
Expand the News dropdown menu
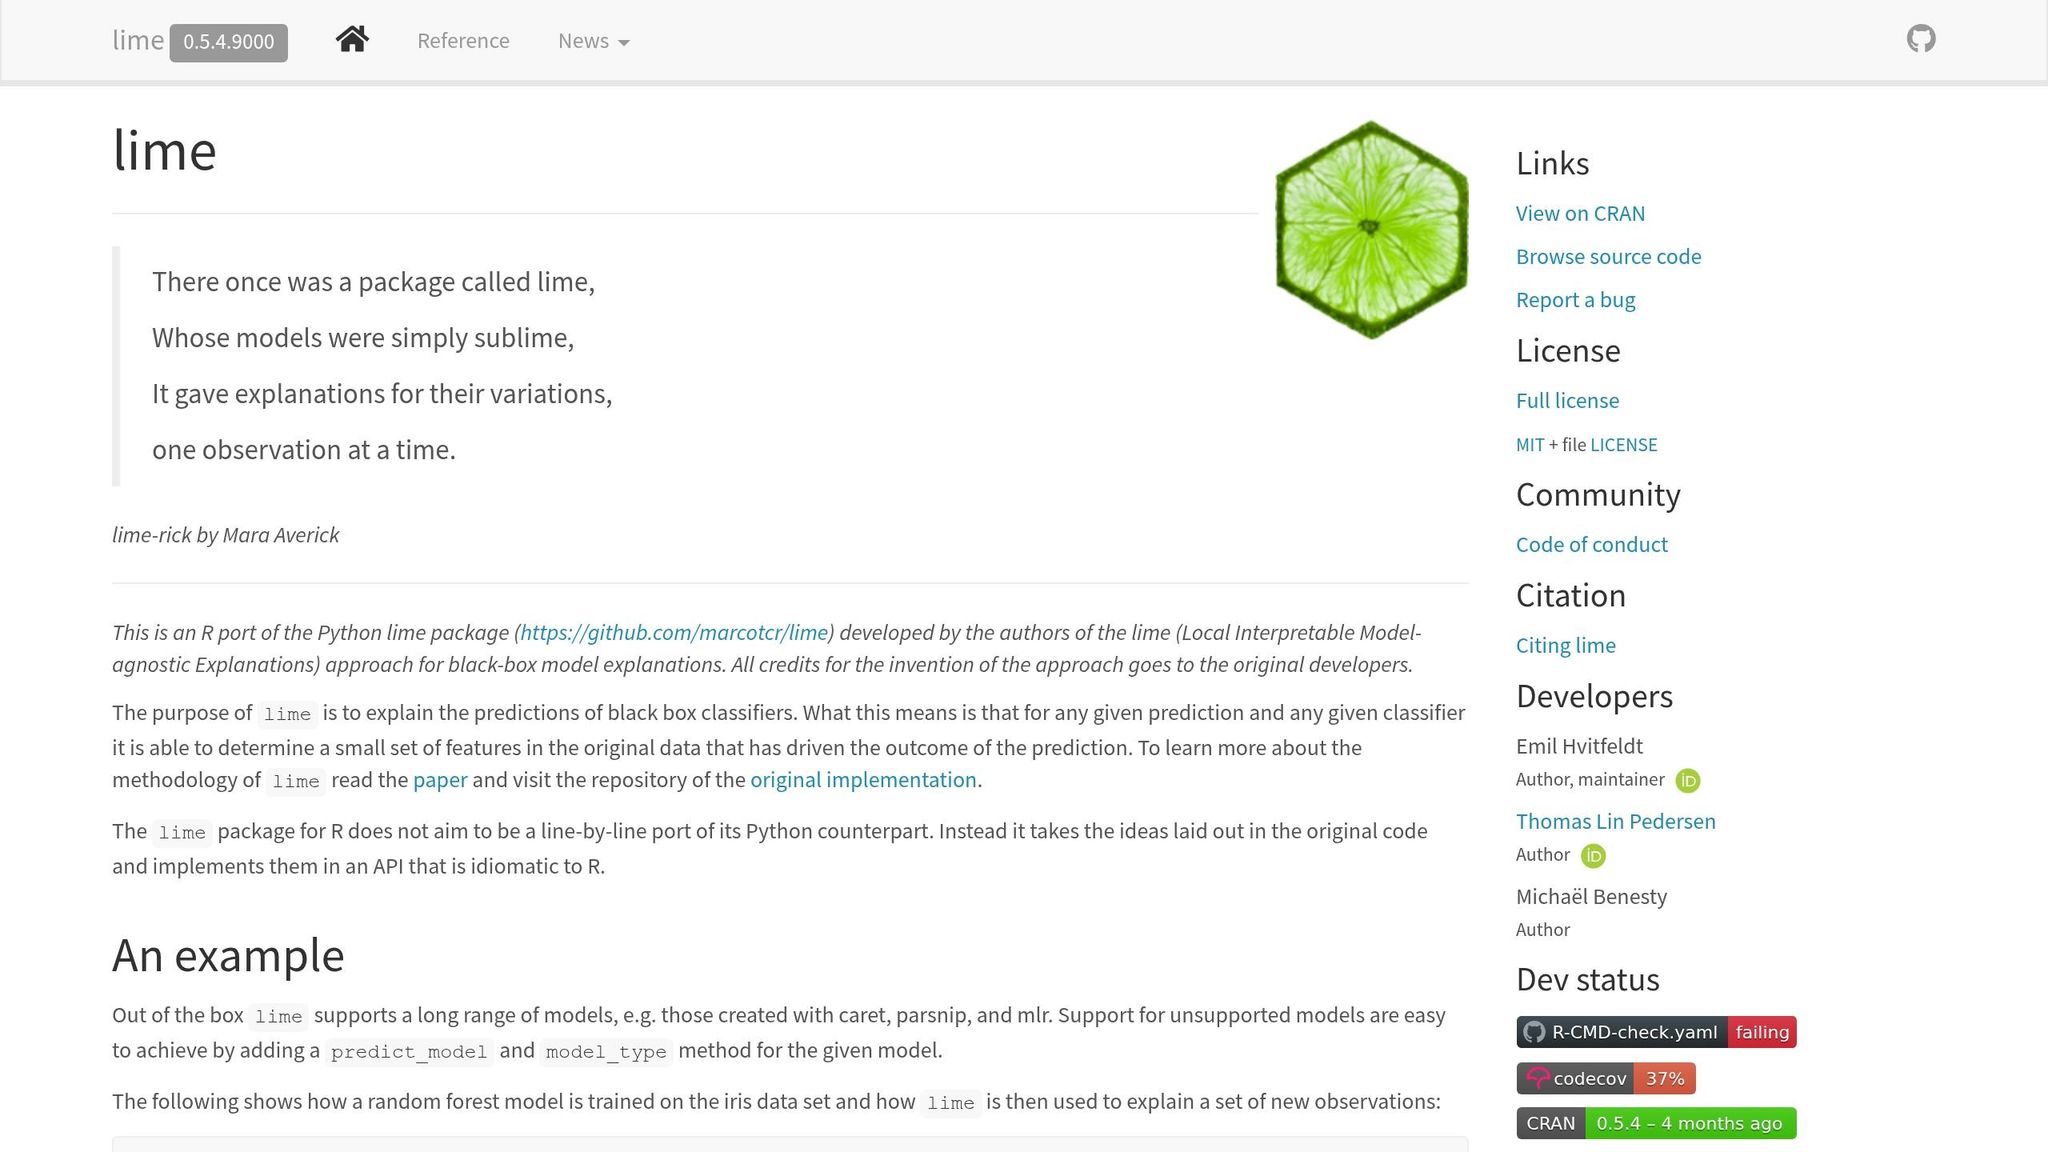[593, 42]
